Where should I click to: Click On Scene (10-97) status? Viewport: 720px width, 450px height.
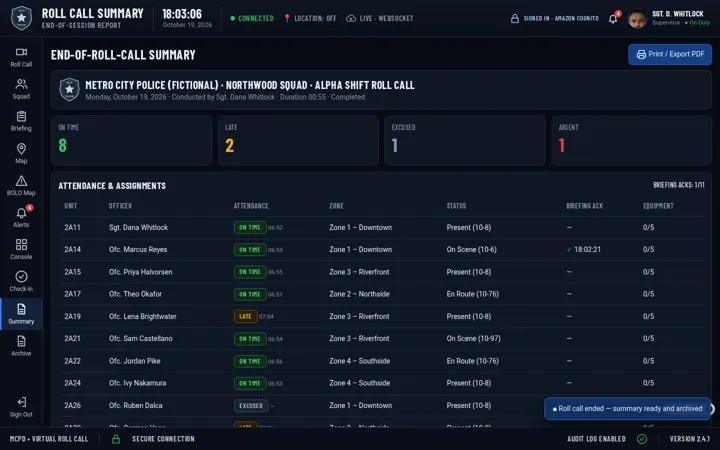tap(473, 338)
